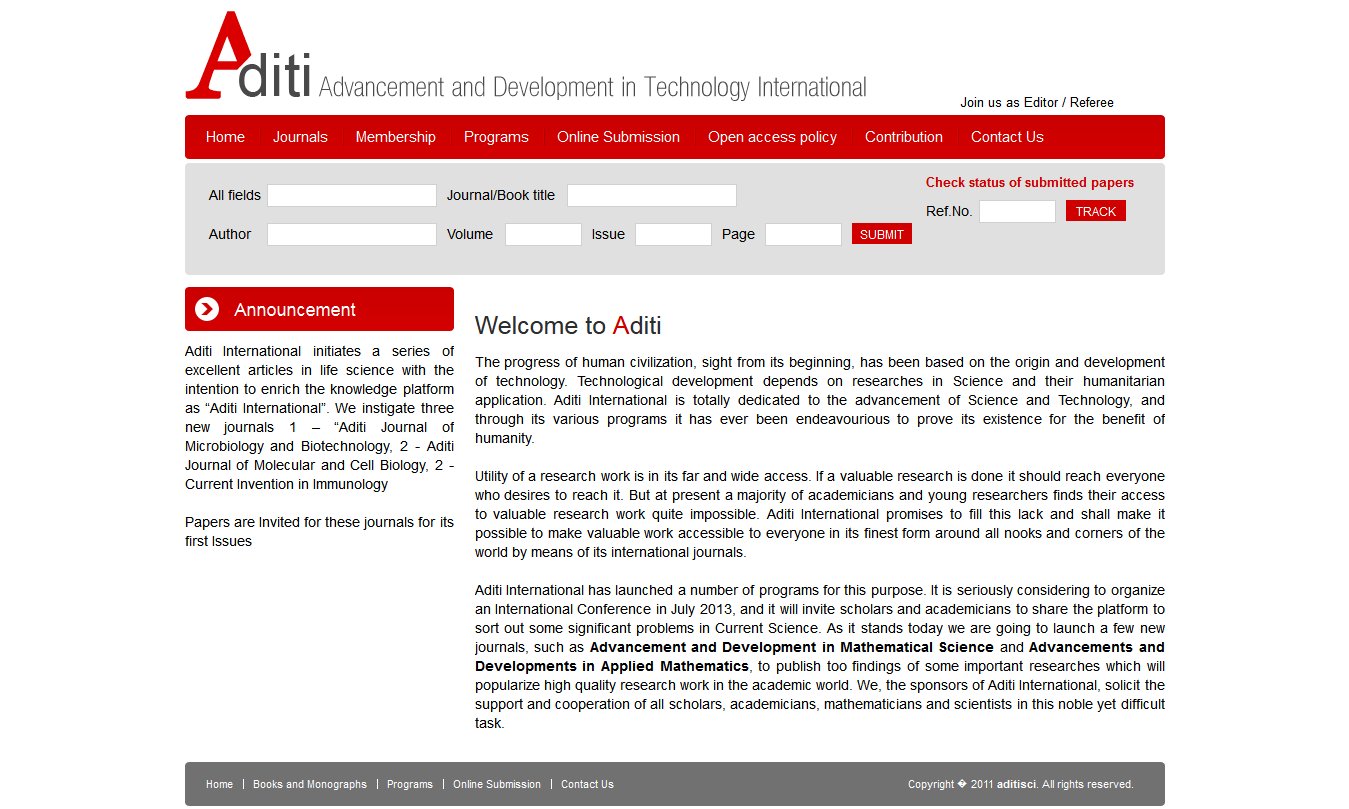Open the Books and Monographs footer link
Screen dimensions: 1349x809
(310, 784)
